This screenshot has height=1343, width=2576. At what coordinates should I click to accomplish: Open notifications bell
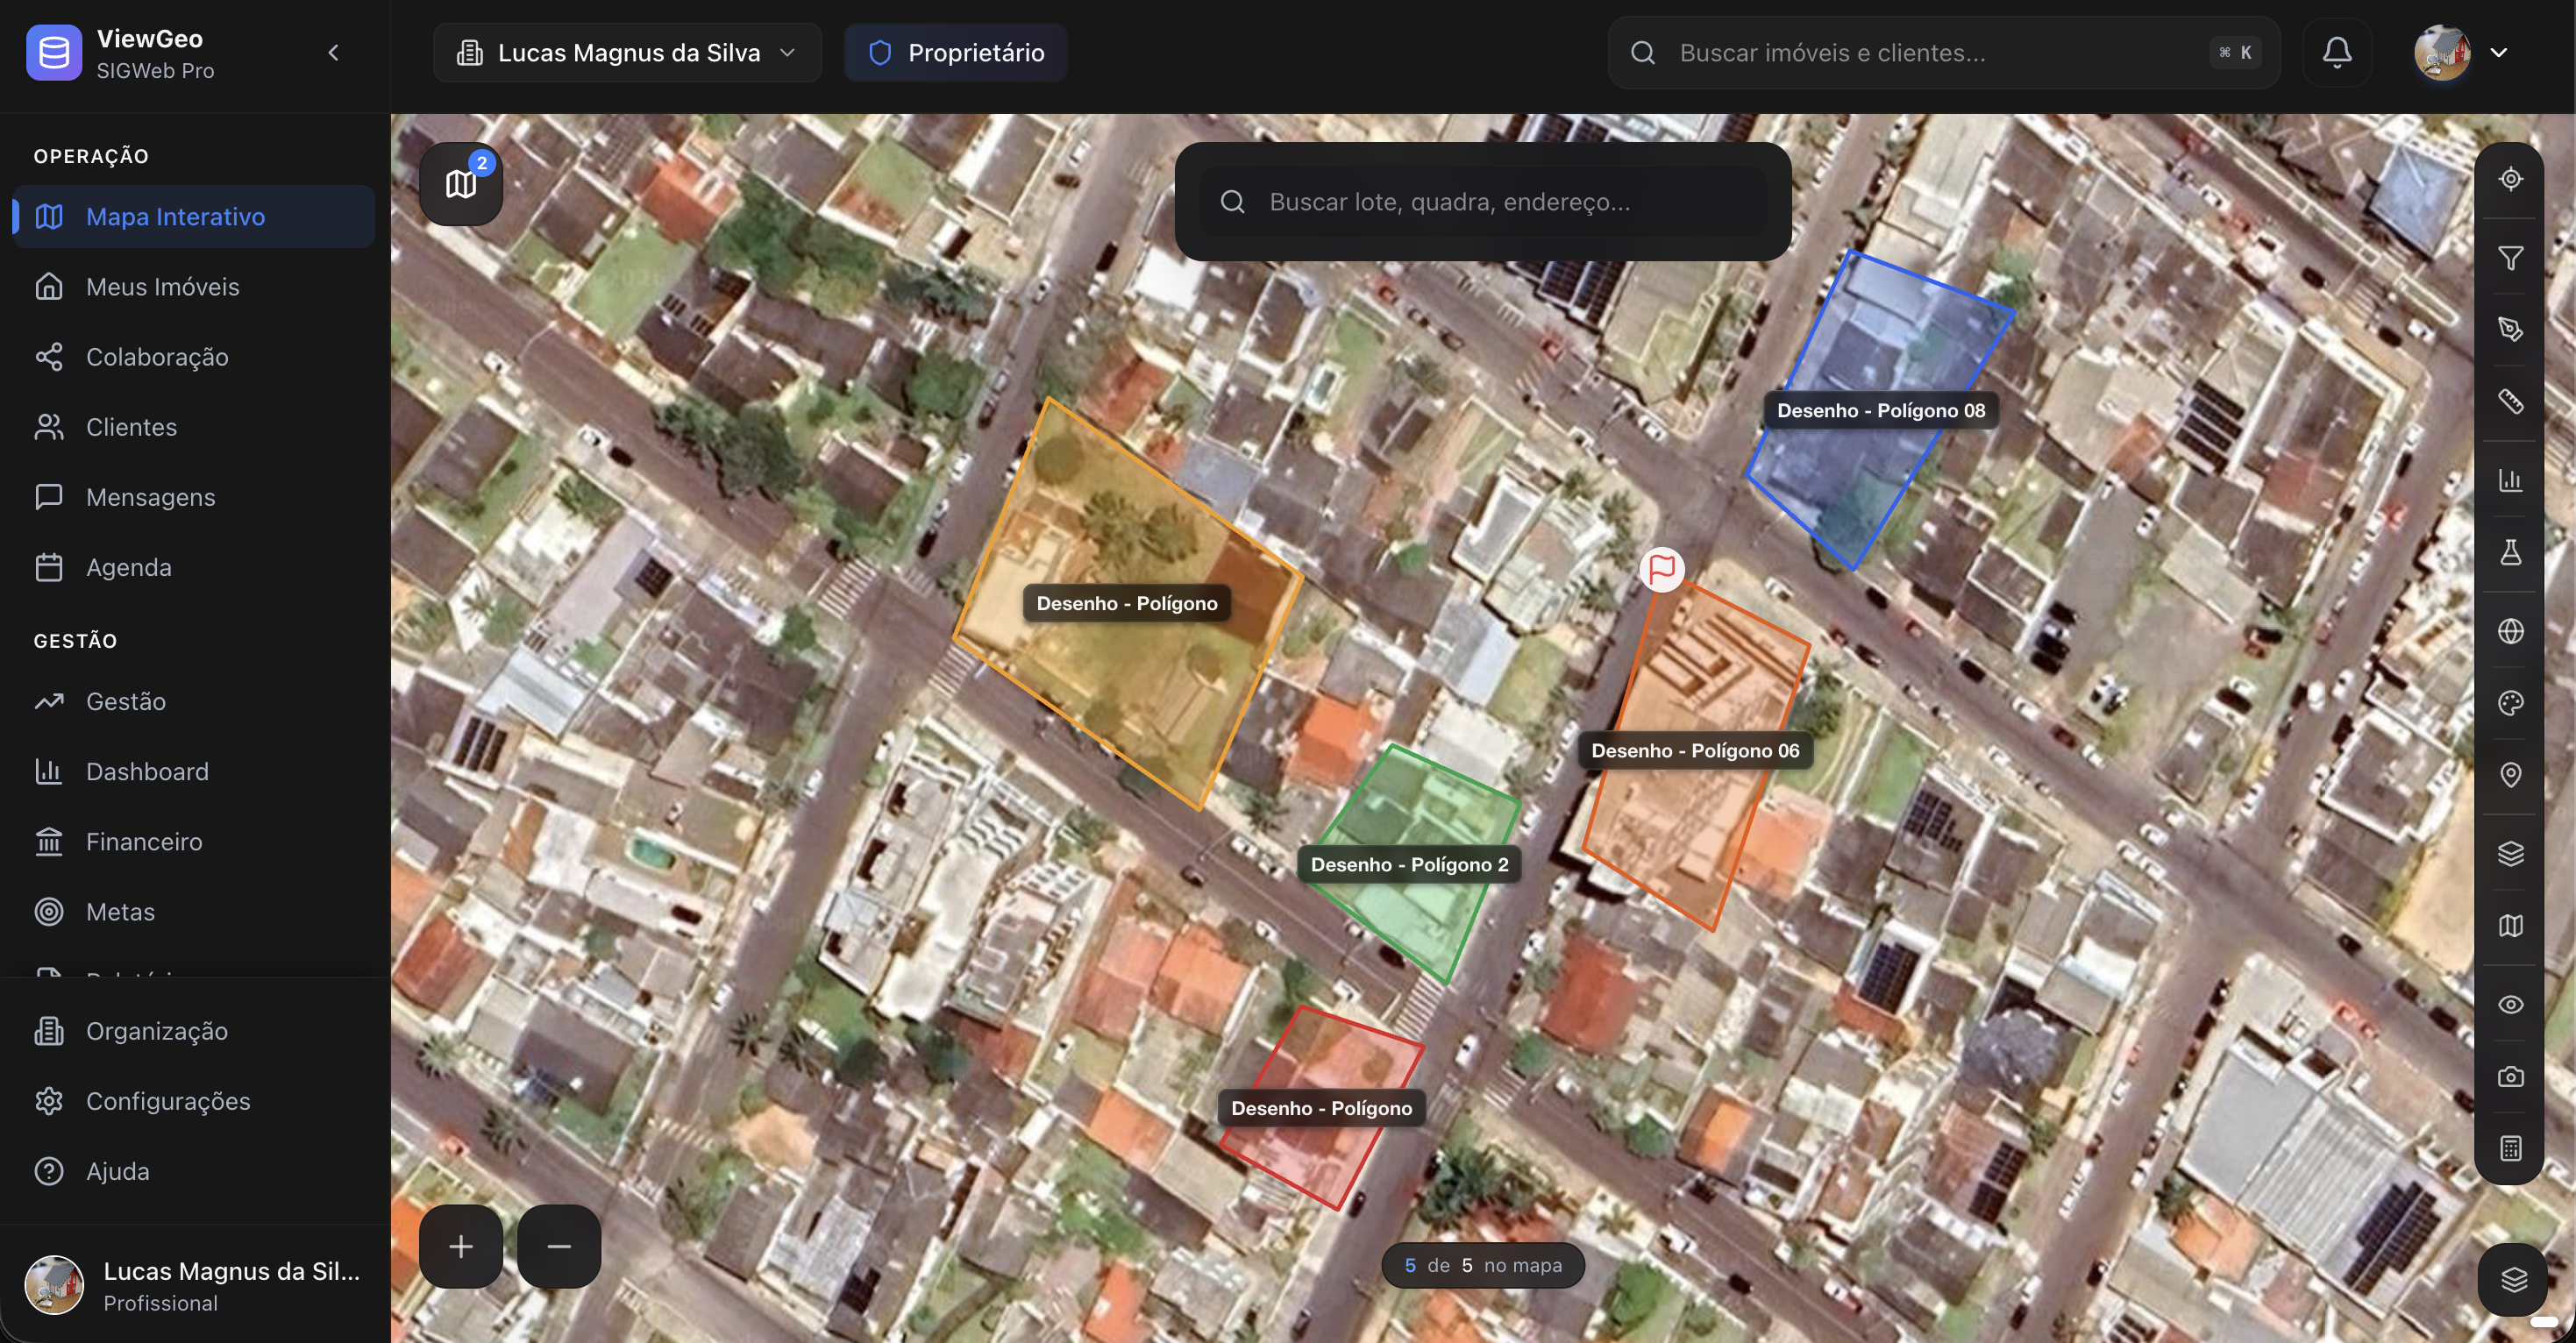point(2336,53)
